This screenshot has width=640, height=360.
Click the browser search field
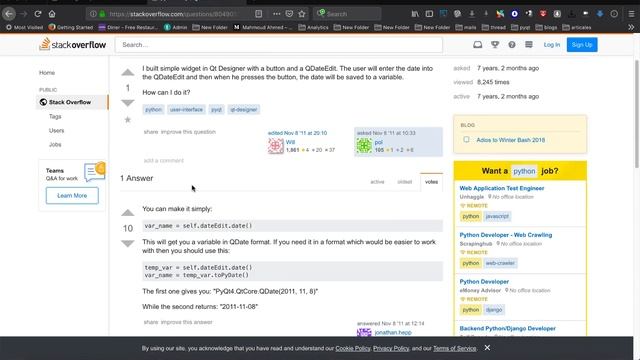pyautogui.click(x=347, y=14)
